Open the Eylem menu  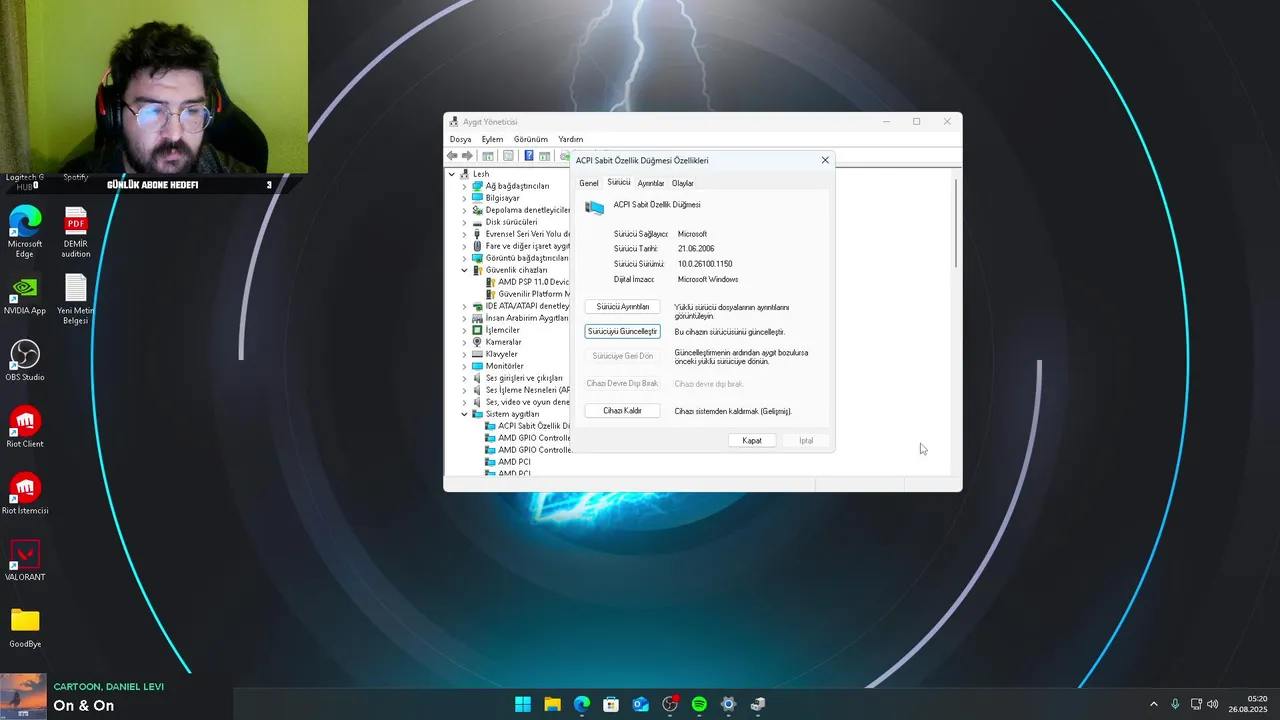coord(492,139)
